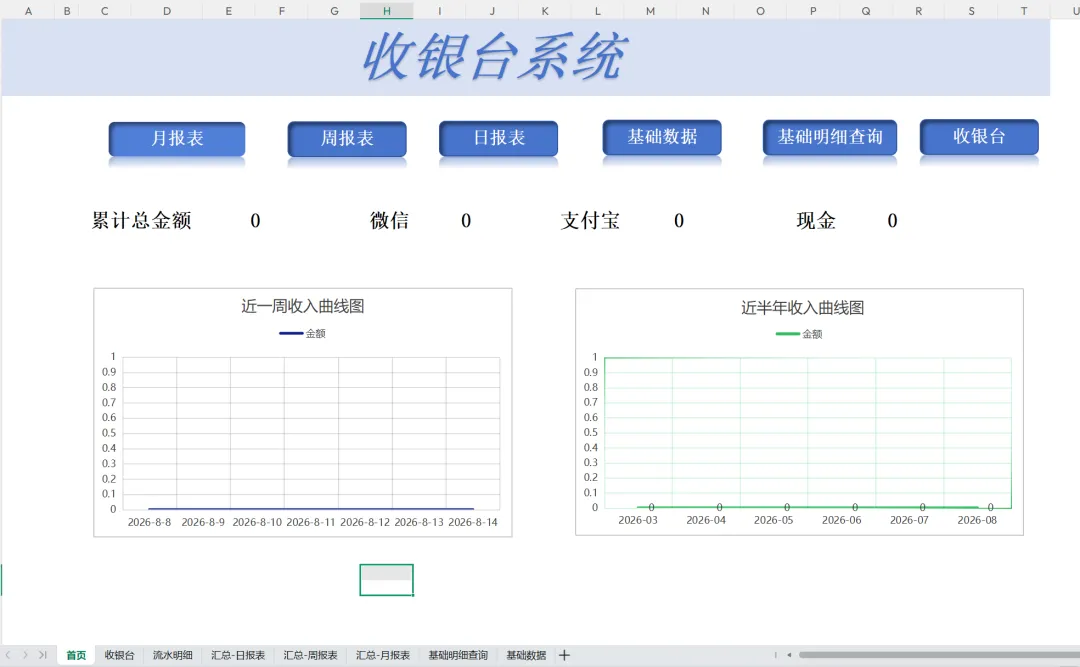Open the 周报表 weekly report button
Viewport: 1080px width, 667px height.
pos(347,138)
